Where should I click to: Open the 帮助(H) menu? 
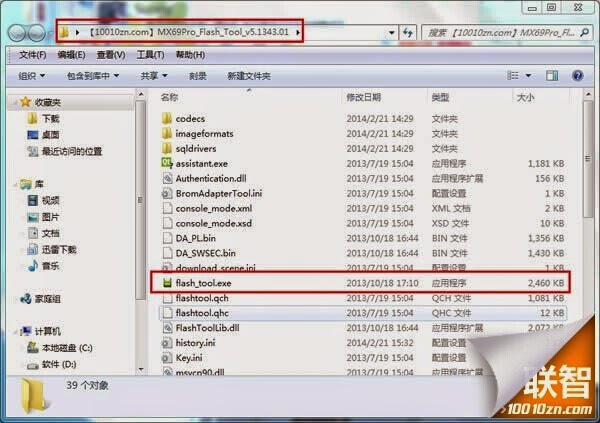(x=190, y=55)
